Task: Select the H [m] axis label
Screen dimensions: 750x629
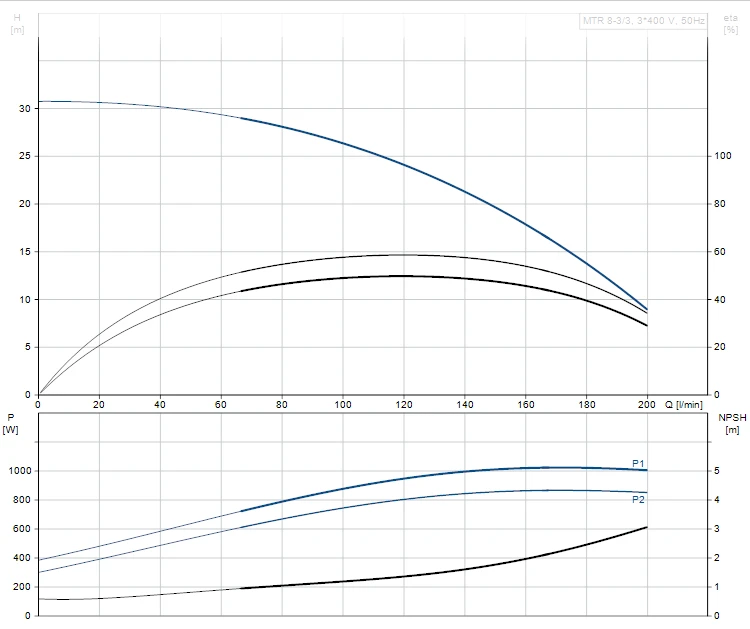Action: pyautogui.click(x=17, y=24)
